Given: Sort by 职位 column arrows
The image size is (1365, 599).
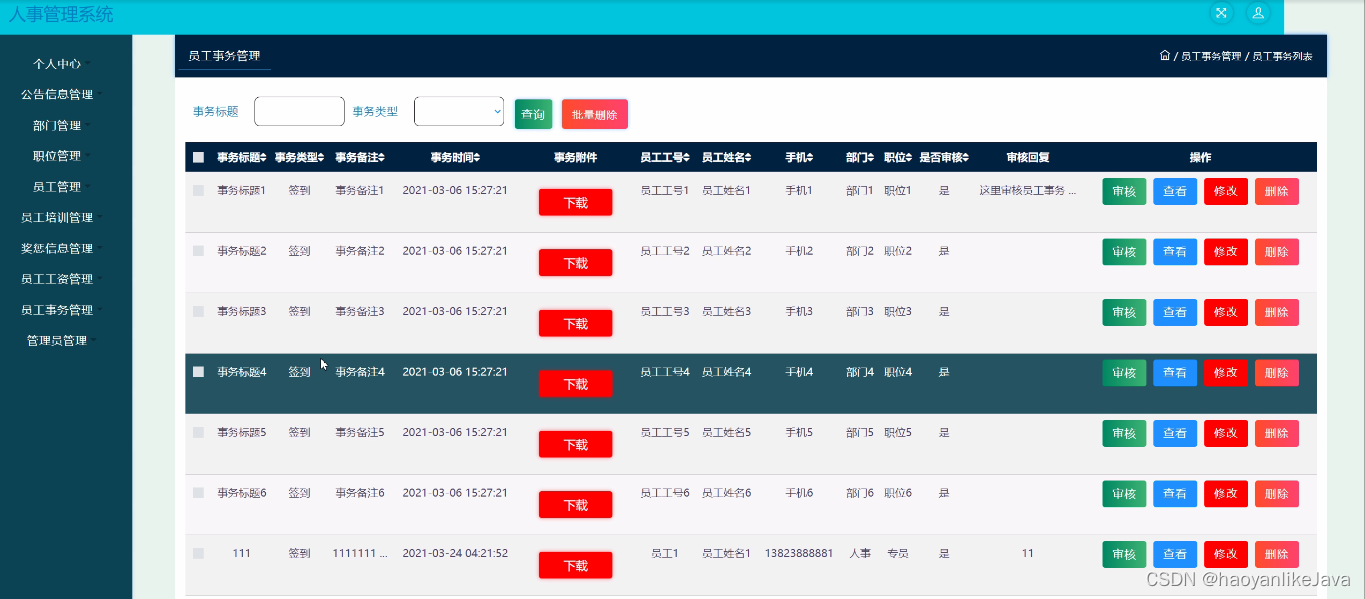Looking at the screenshot, I should pos(909,158).
